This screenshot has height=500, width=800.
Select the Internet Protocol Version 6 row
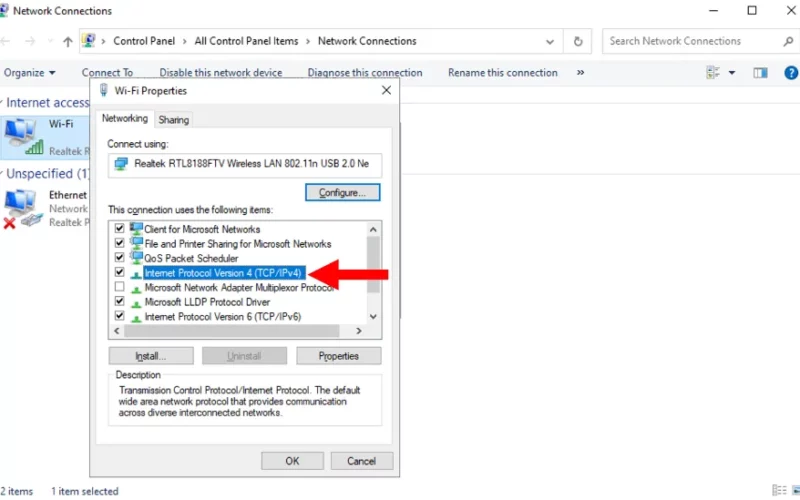pyautogui.click(x=222, y=317)
